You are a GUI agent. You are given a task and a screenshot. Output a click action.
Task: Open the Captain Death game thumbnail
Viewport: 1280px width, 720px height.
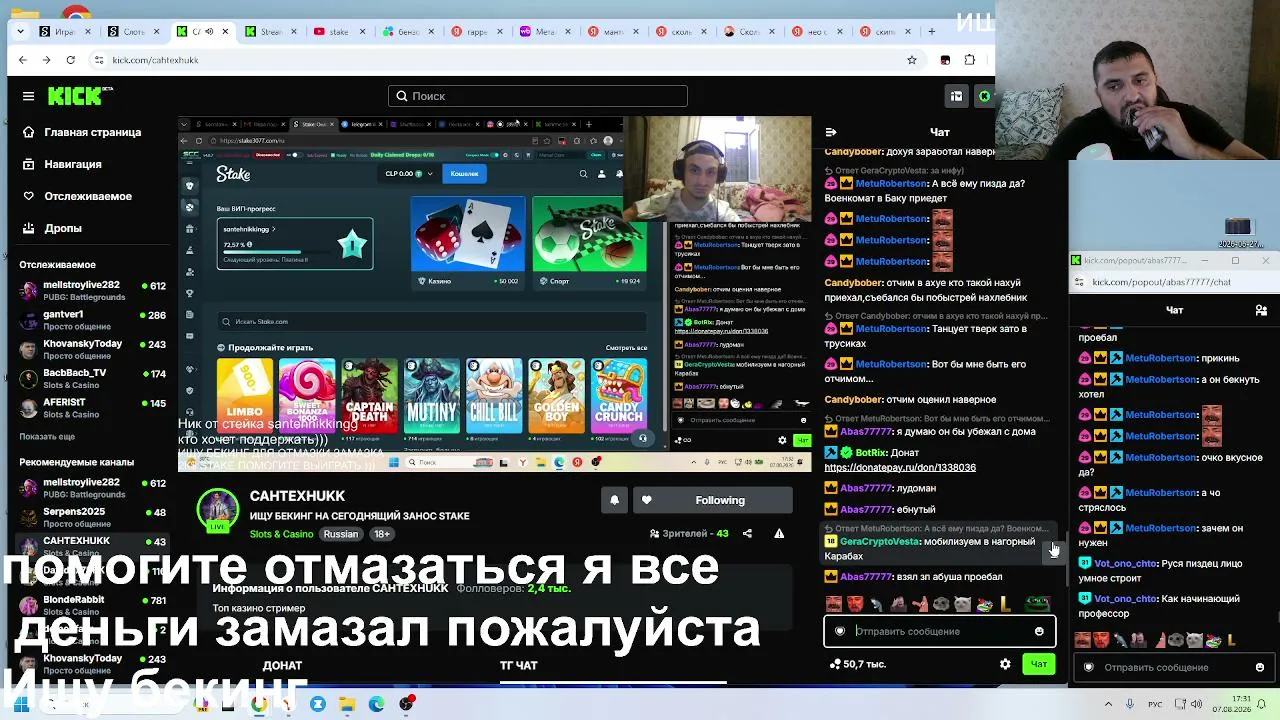coord(369,396)
